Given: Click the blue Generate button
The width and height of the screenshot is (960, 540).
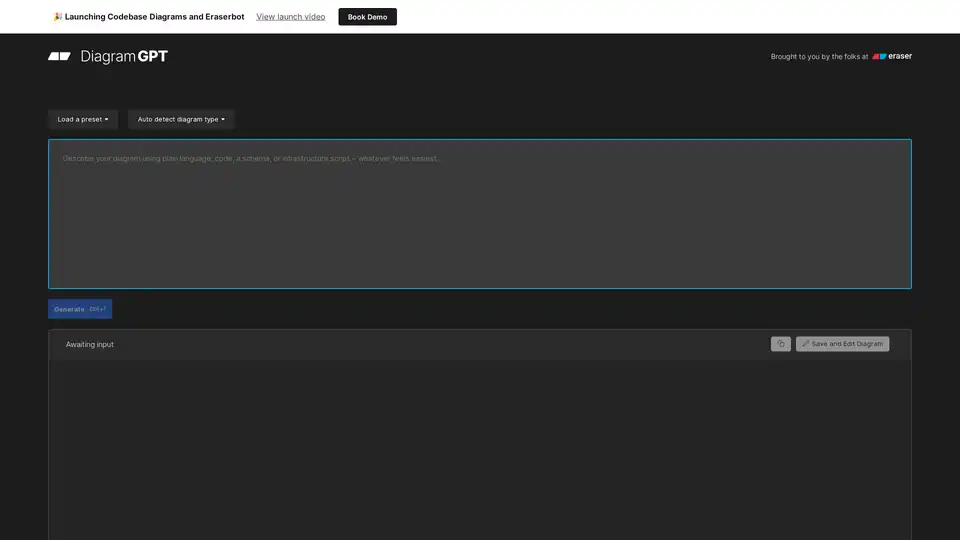Looking at the screenshot, I should [80, 309].
